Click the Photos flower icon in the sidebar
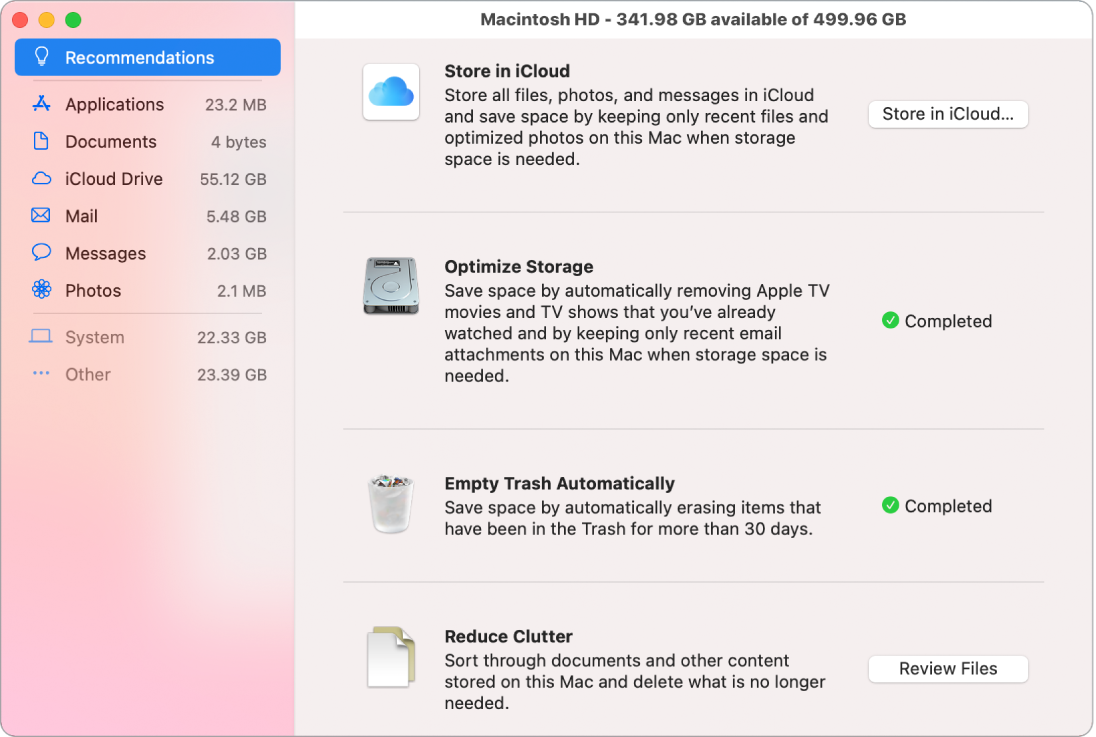The width and height of the screenshot is (1096, 737). tap(41, 290)
